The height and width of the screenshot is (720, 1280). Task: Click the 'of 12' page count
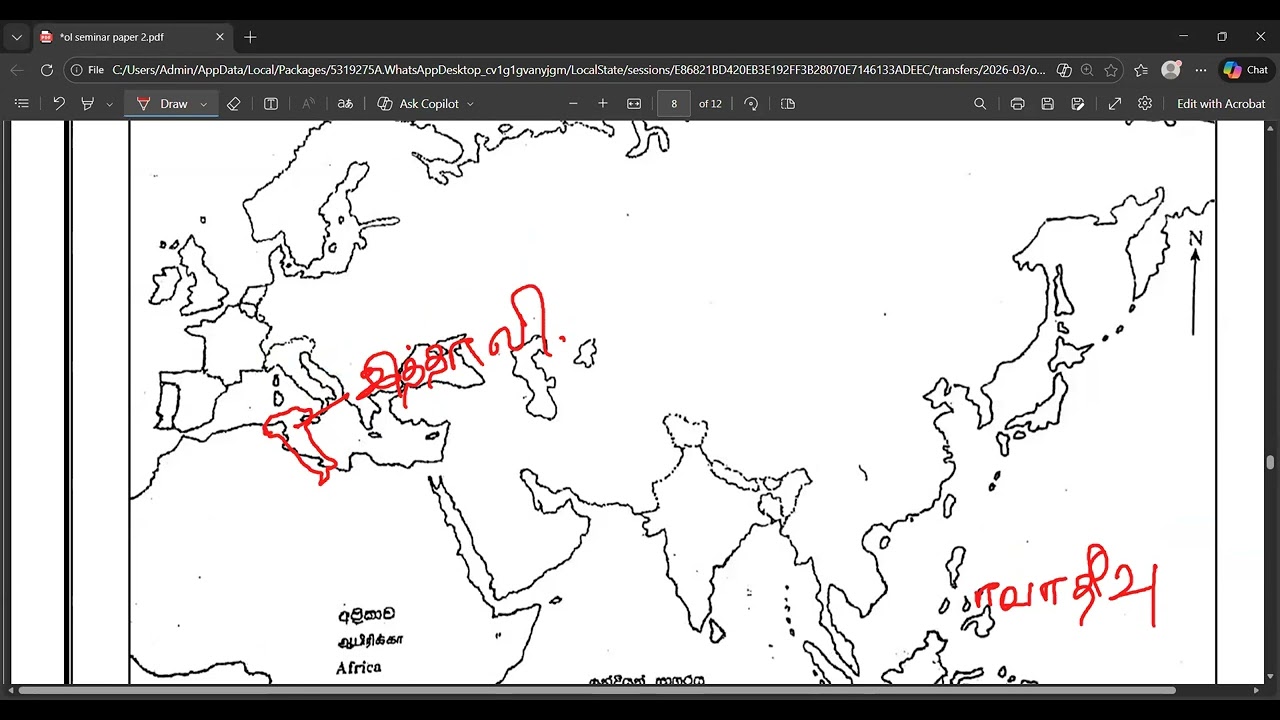point(710,104)
